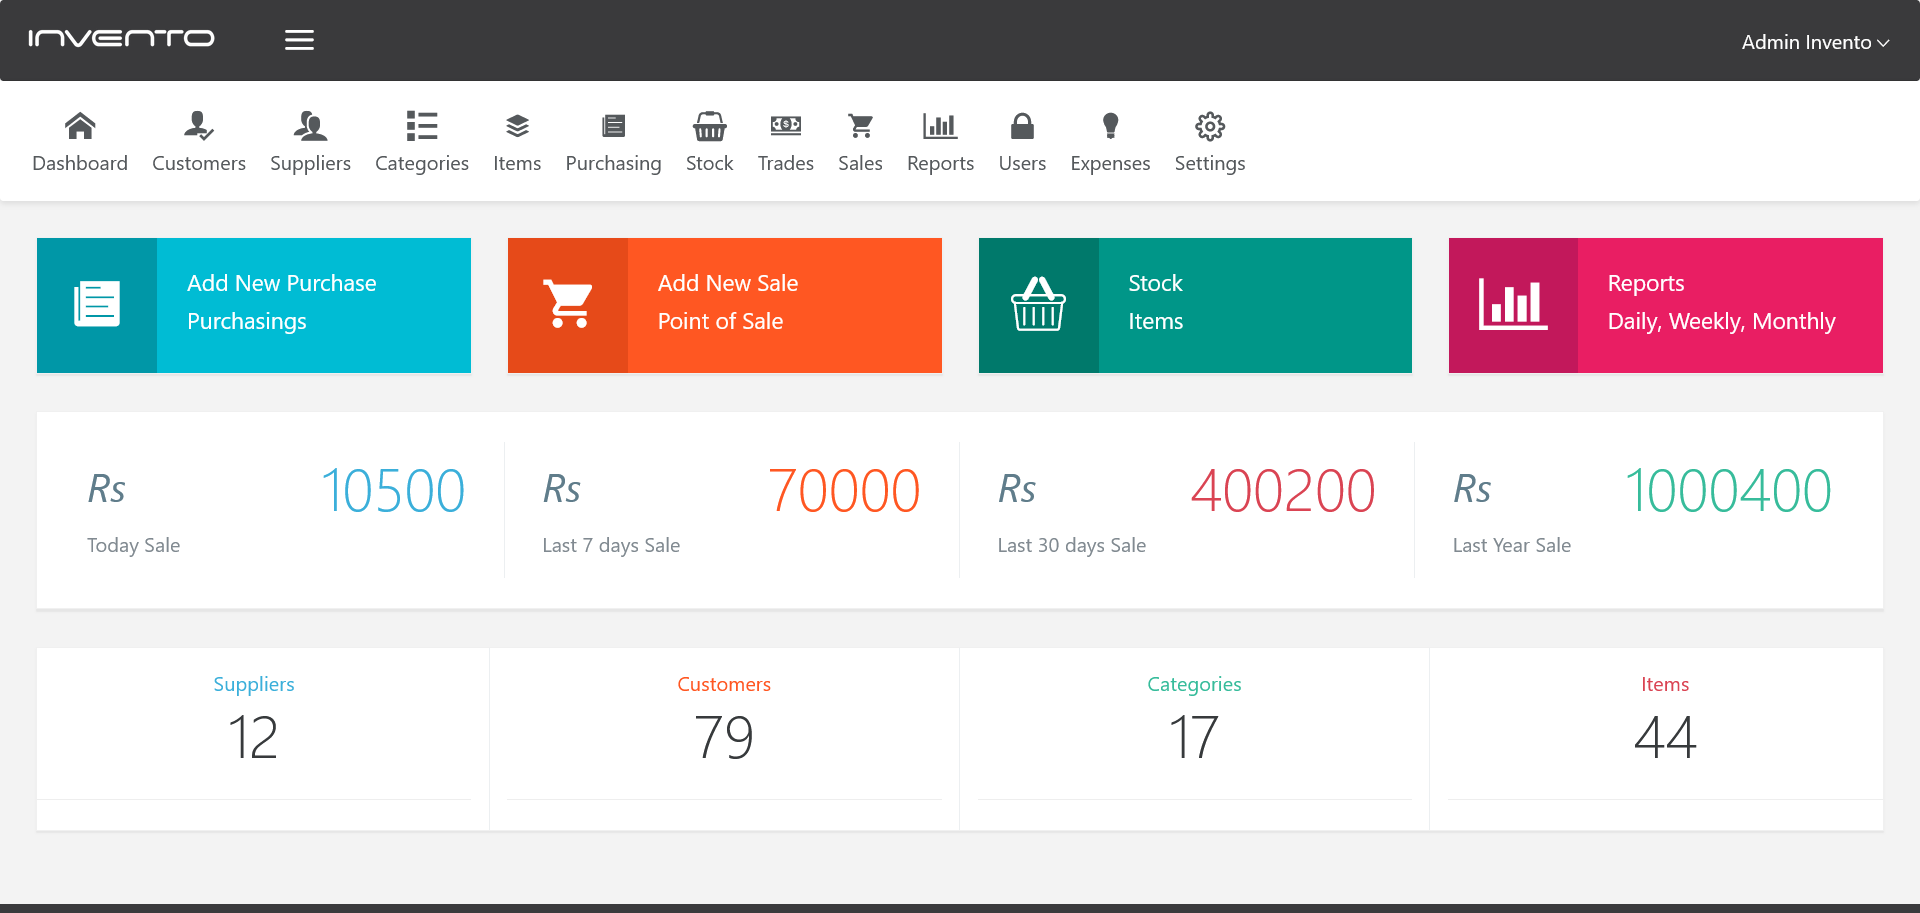Open the Customers section icon
The image size is (1920, 913).
click(x=198, y=126)
